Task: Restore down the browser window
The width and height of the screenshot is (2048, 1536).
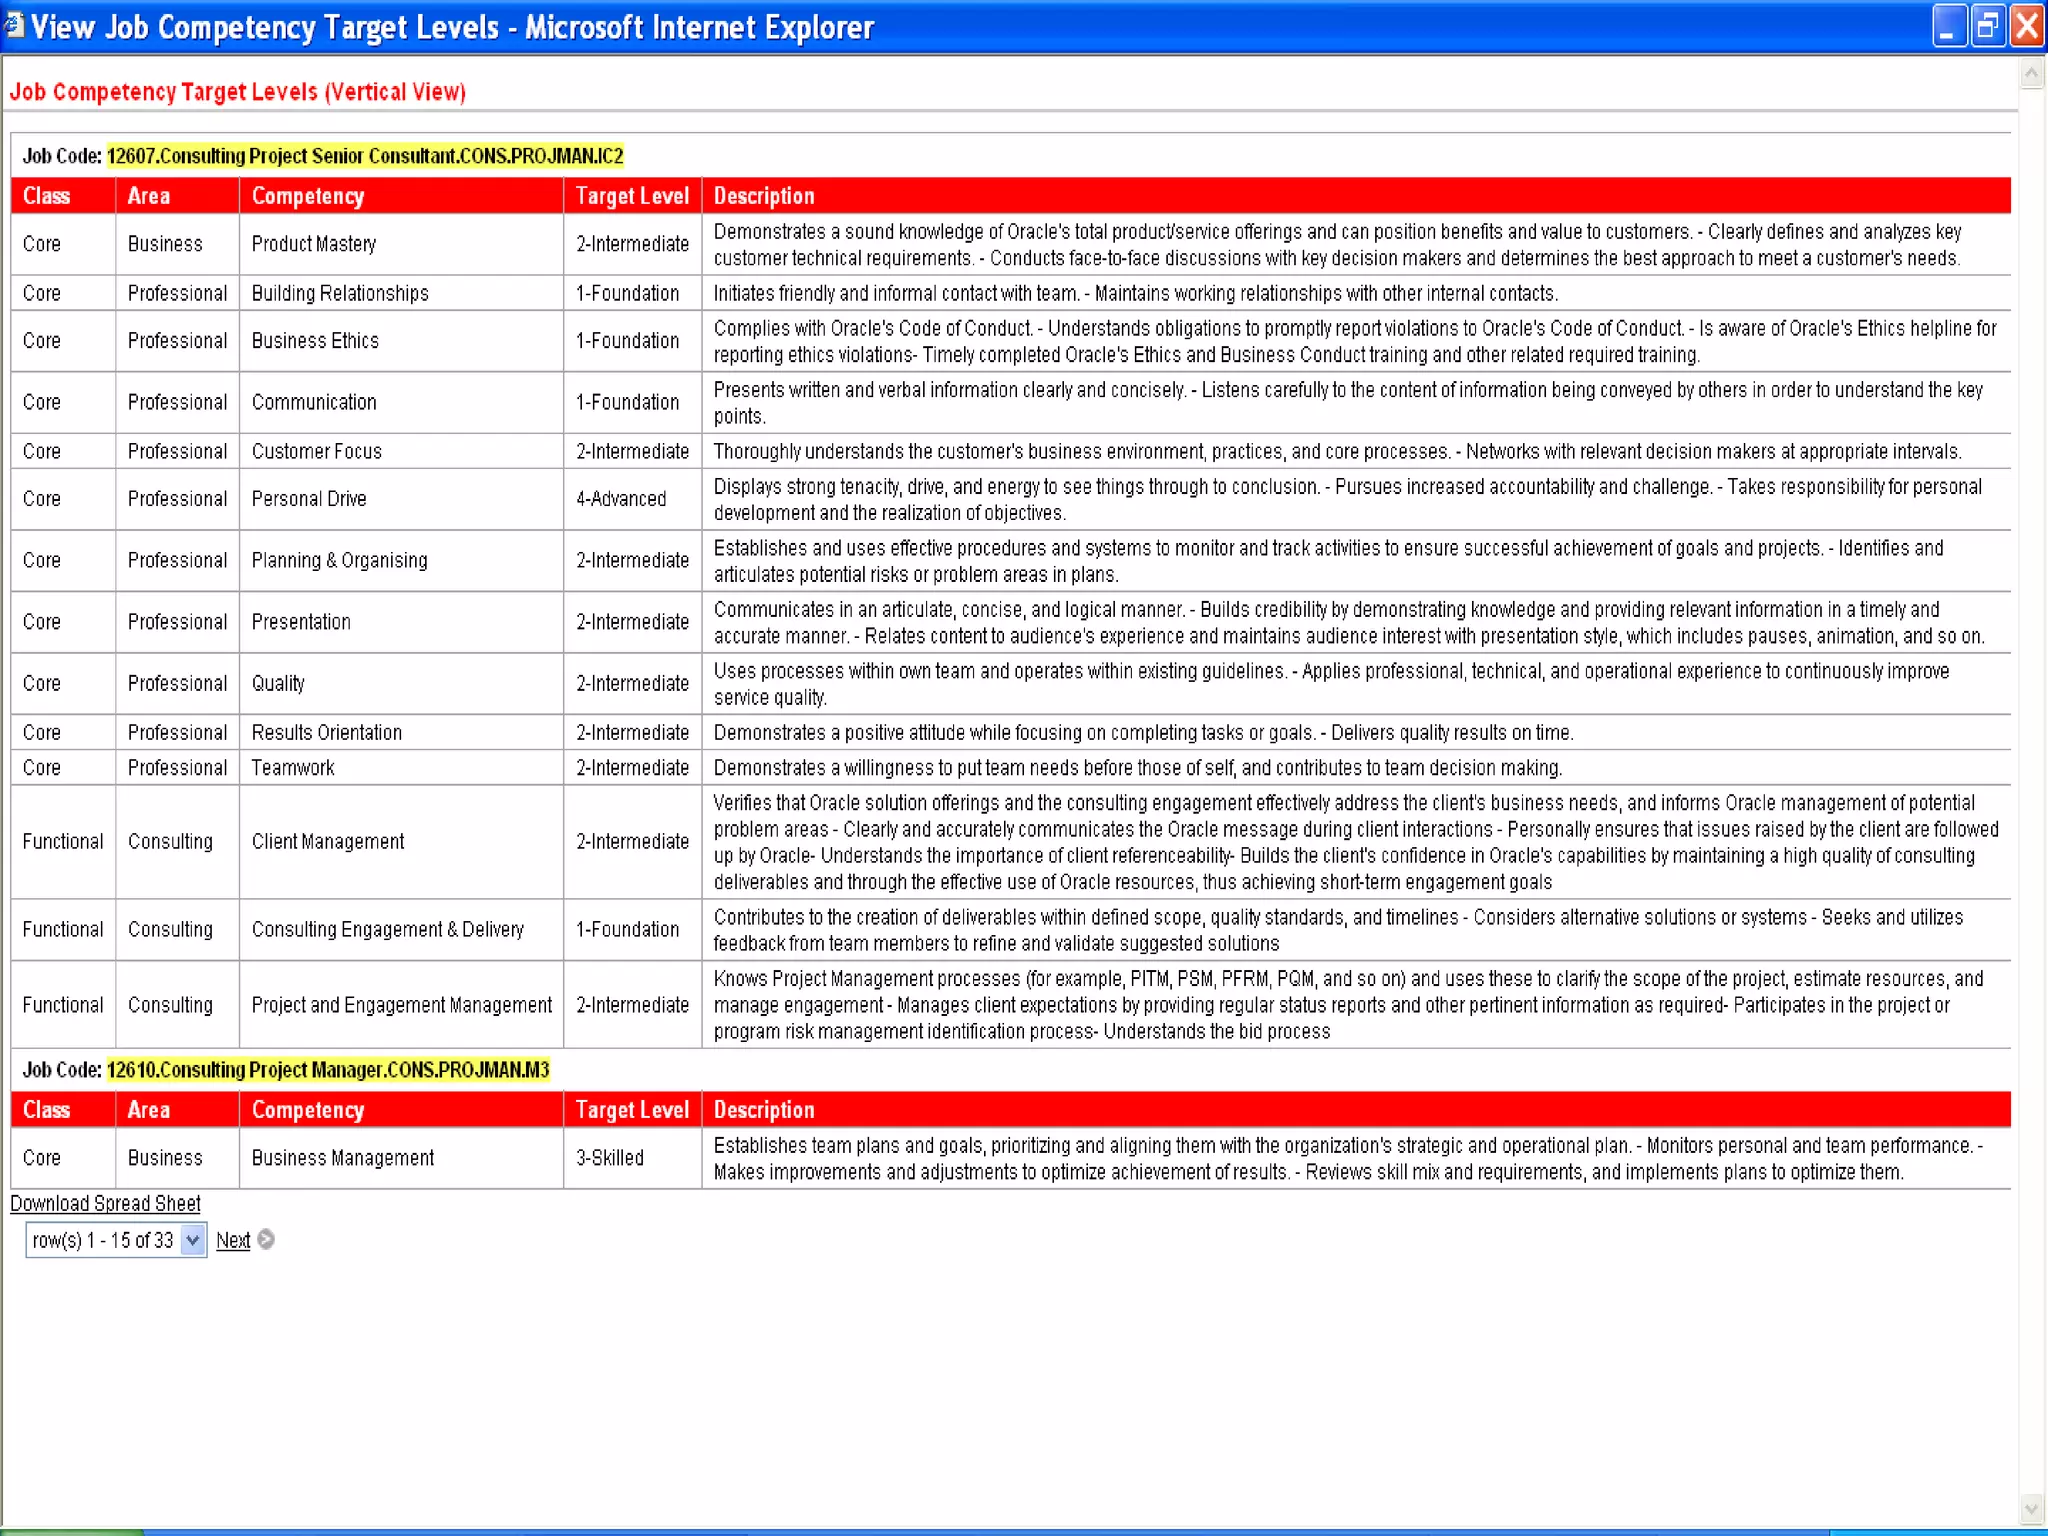Action: click(1988, 26)
